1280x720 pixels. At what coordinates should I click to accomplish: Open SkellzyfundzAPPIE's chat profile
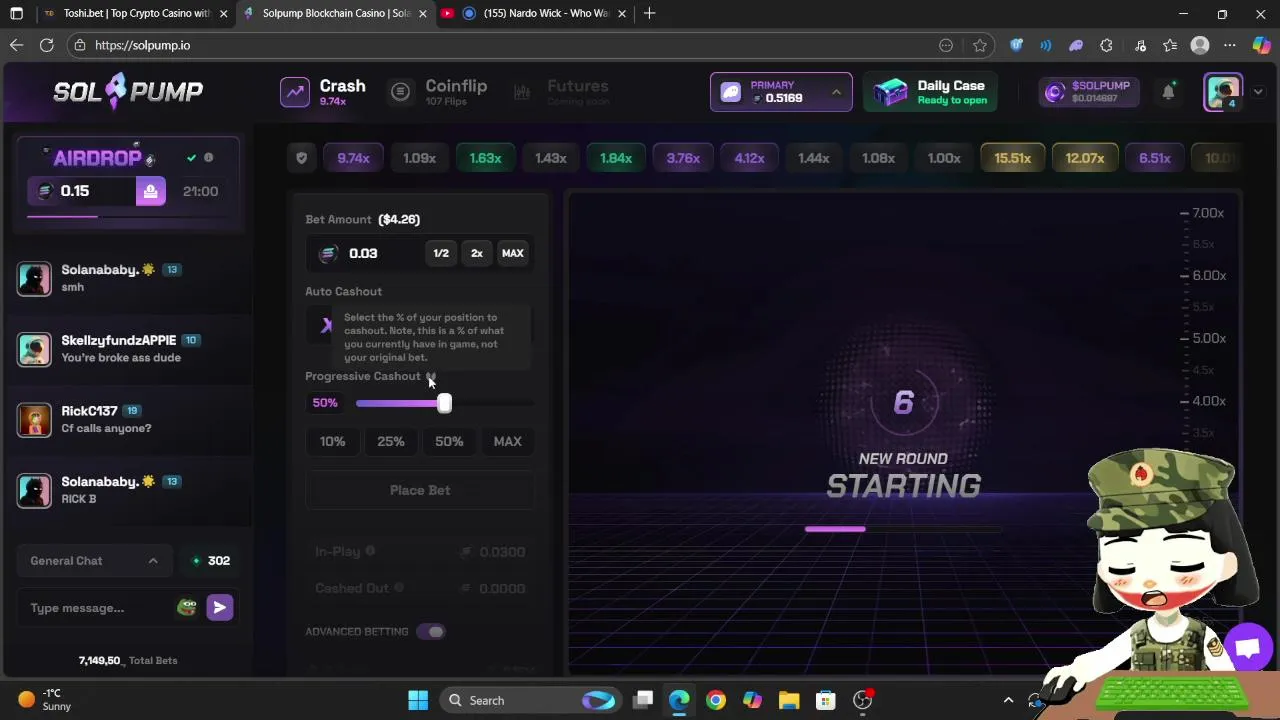point(118,340)
